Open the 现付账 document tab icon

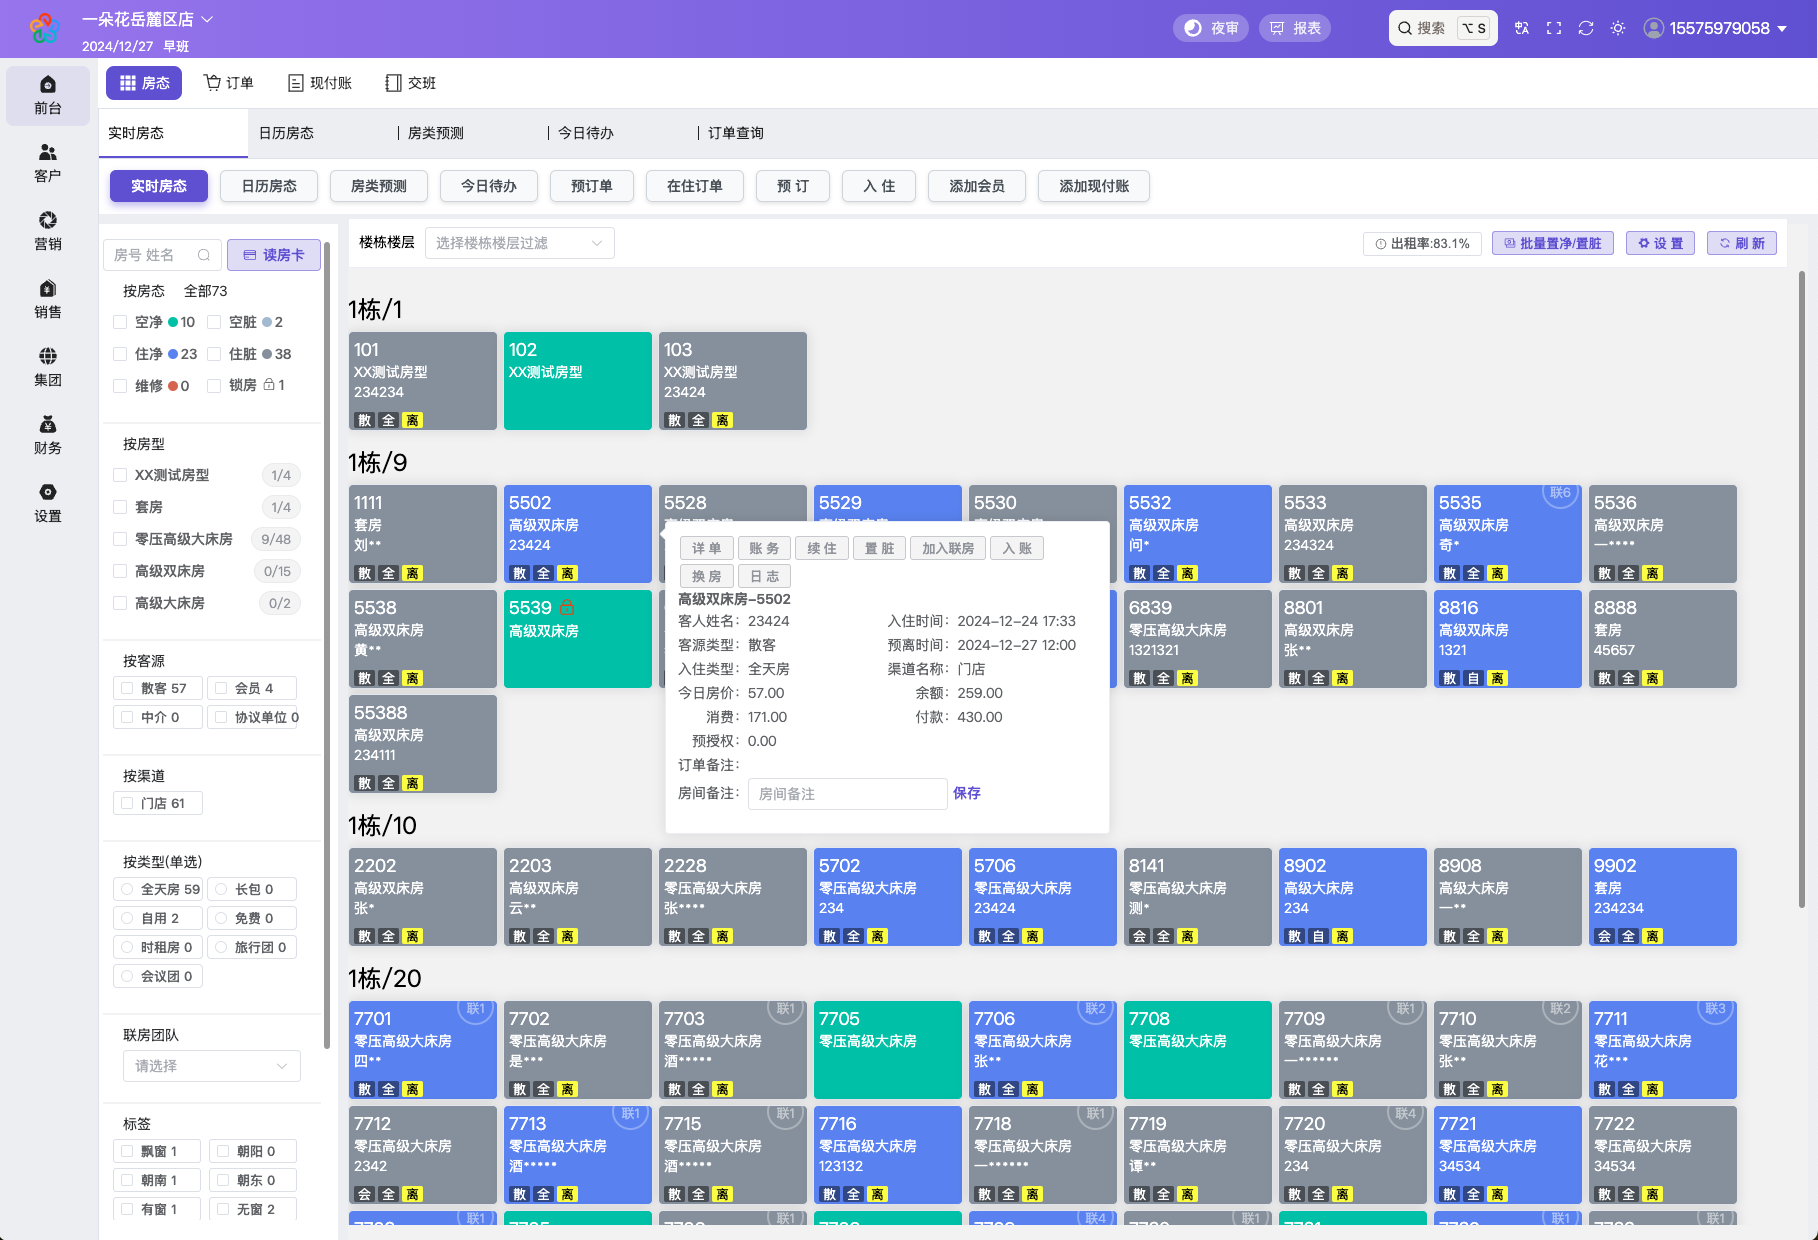coord(296,83)
